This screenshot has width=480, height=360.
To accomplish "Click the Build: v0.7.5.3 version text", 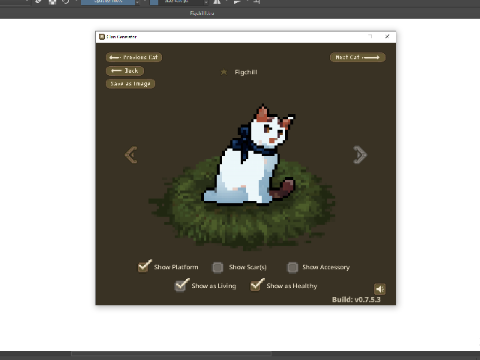I will 356,299.
